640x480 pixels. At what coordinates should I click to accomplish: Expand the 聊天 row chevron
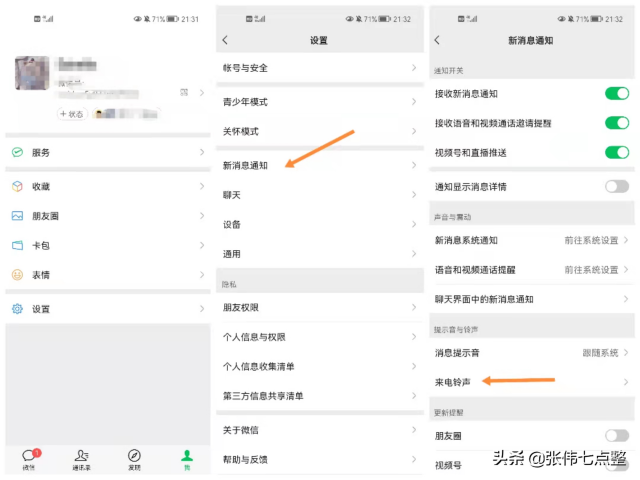point(414,195)
